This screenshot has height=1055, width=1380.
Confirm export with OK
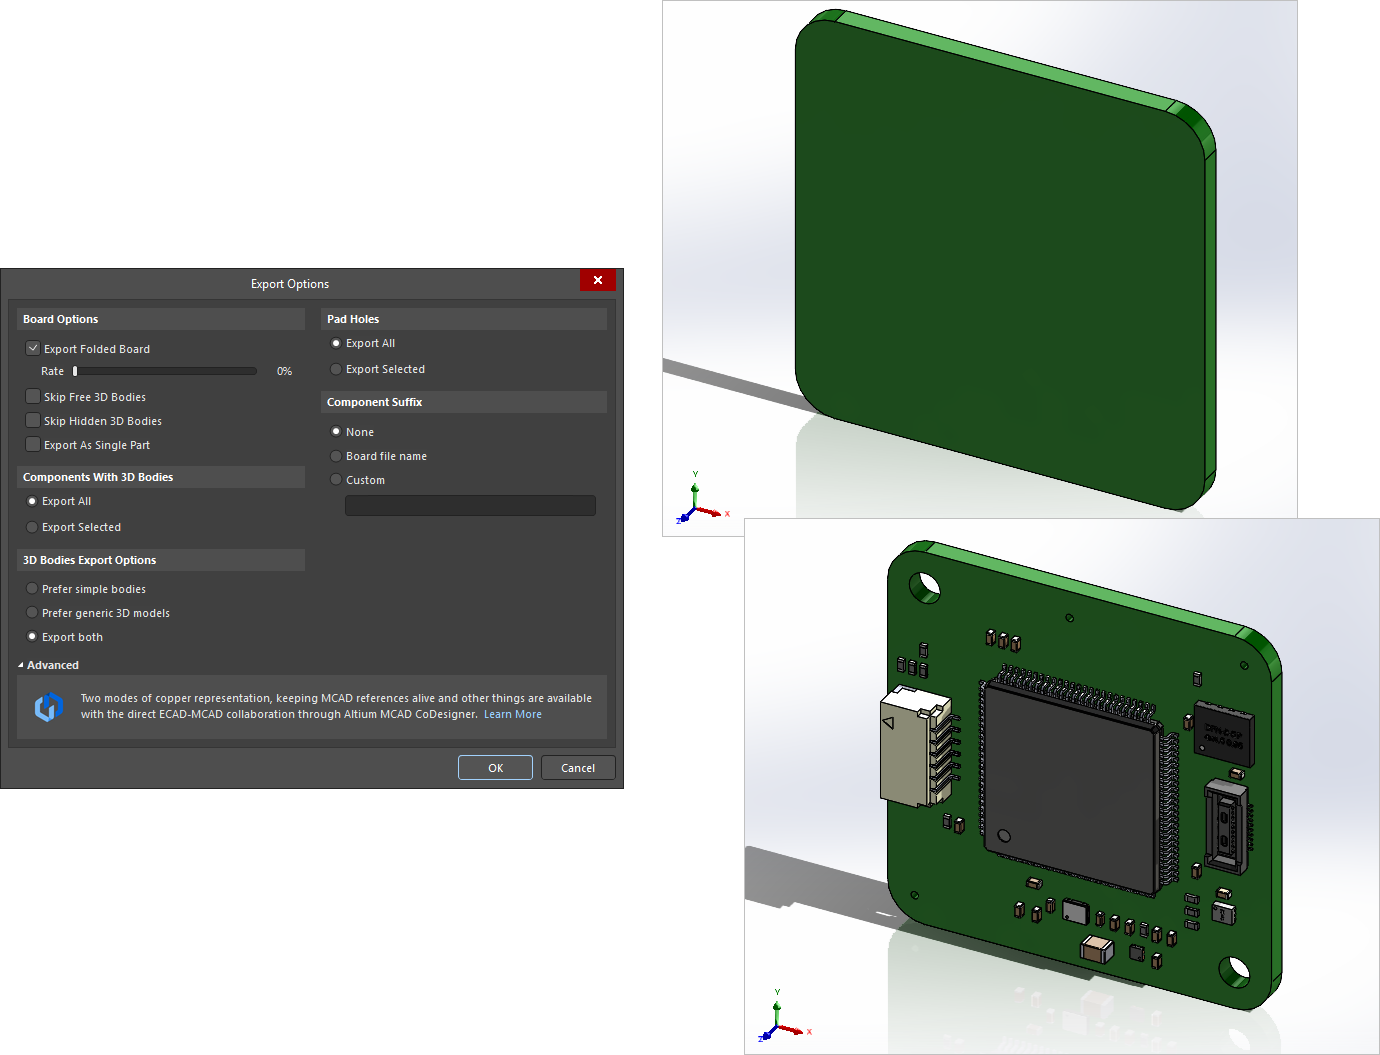[495, 767]
